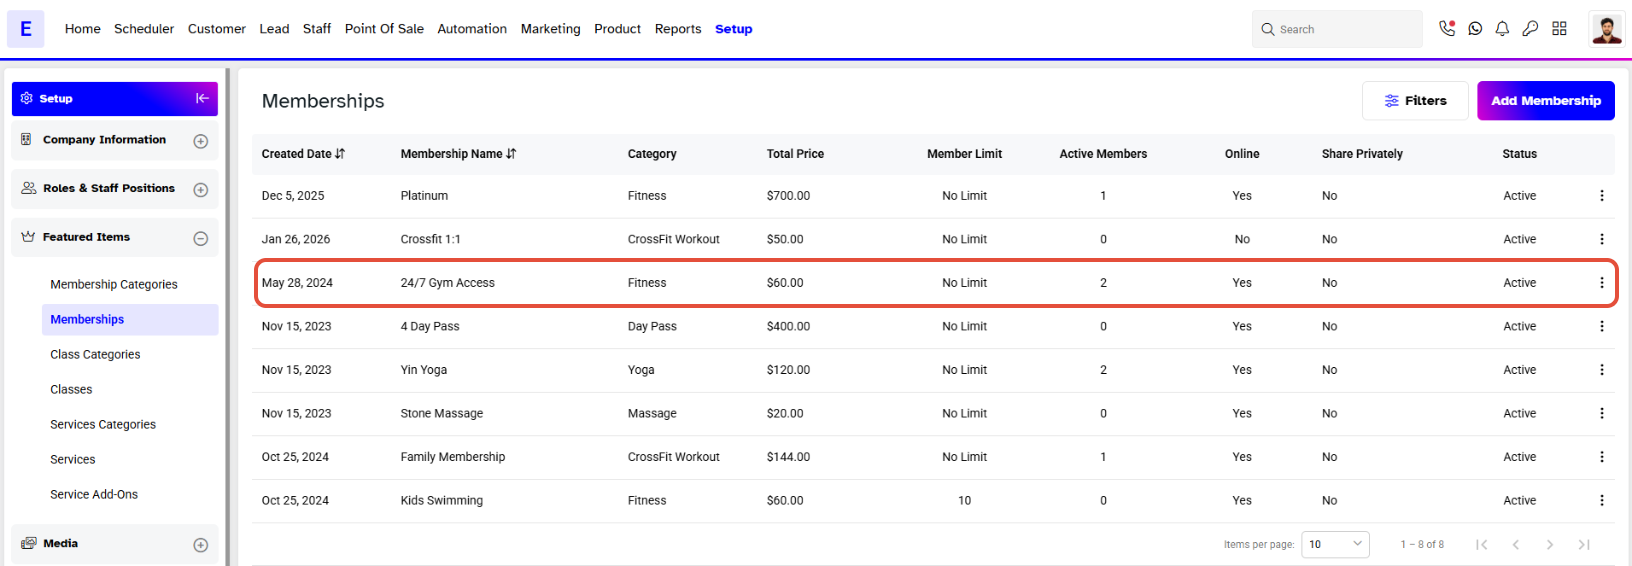The image size is (1632, 566).
Task: Open Membership Categories in sidebar
Action: pos(114,284)
